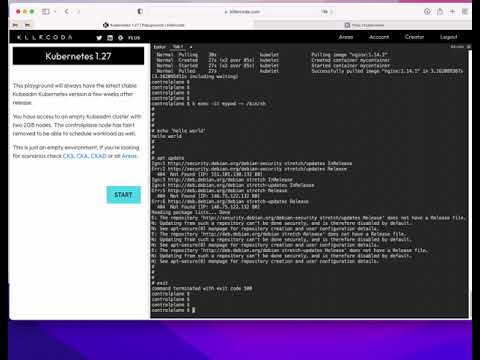Open the Account menu item

[379, 37]
